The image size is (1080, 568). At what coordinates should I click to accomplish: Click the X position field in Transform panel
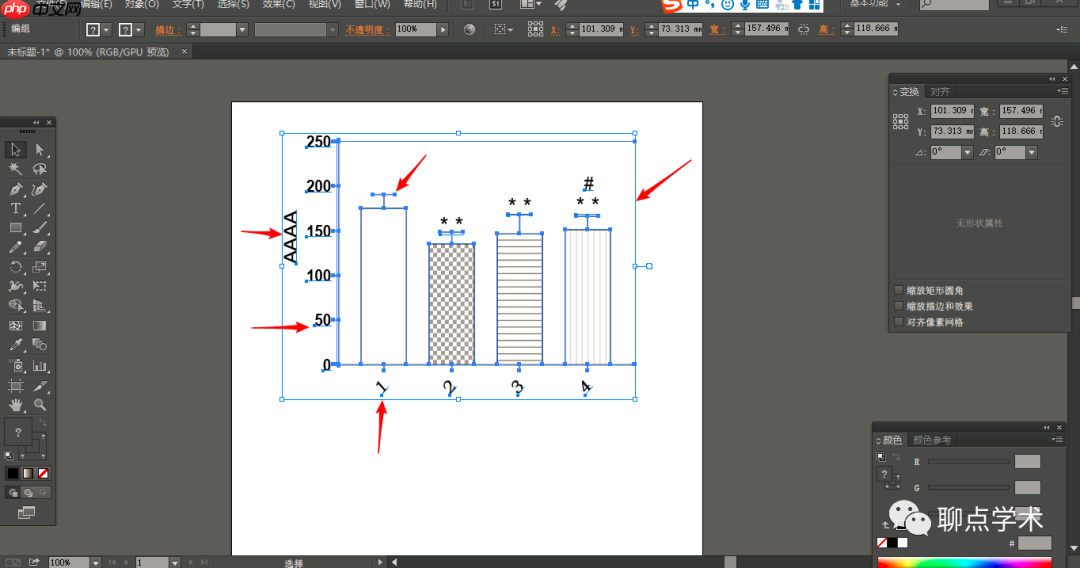coord(952,111)
